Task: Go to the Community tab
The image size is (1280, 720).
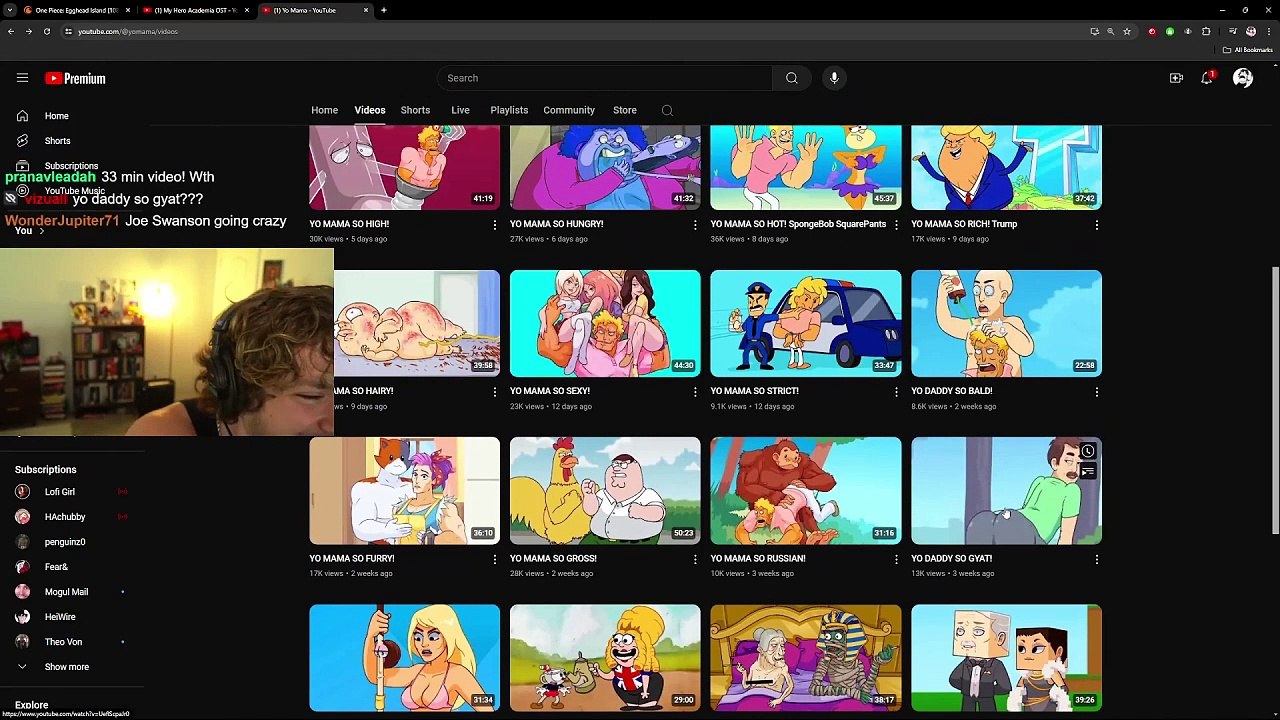Action: [569, 110]
